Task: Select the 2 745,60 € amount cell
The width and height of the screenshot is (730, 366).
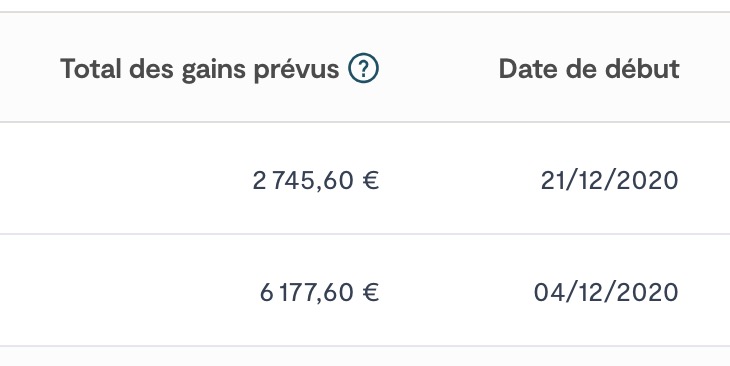Action: 316,180
